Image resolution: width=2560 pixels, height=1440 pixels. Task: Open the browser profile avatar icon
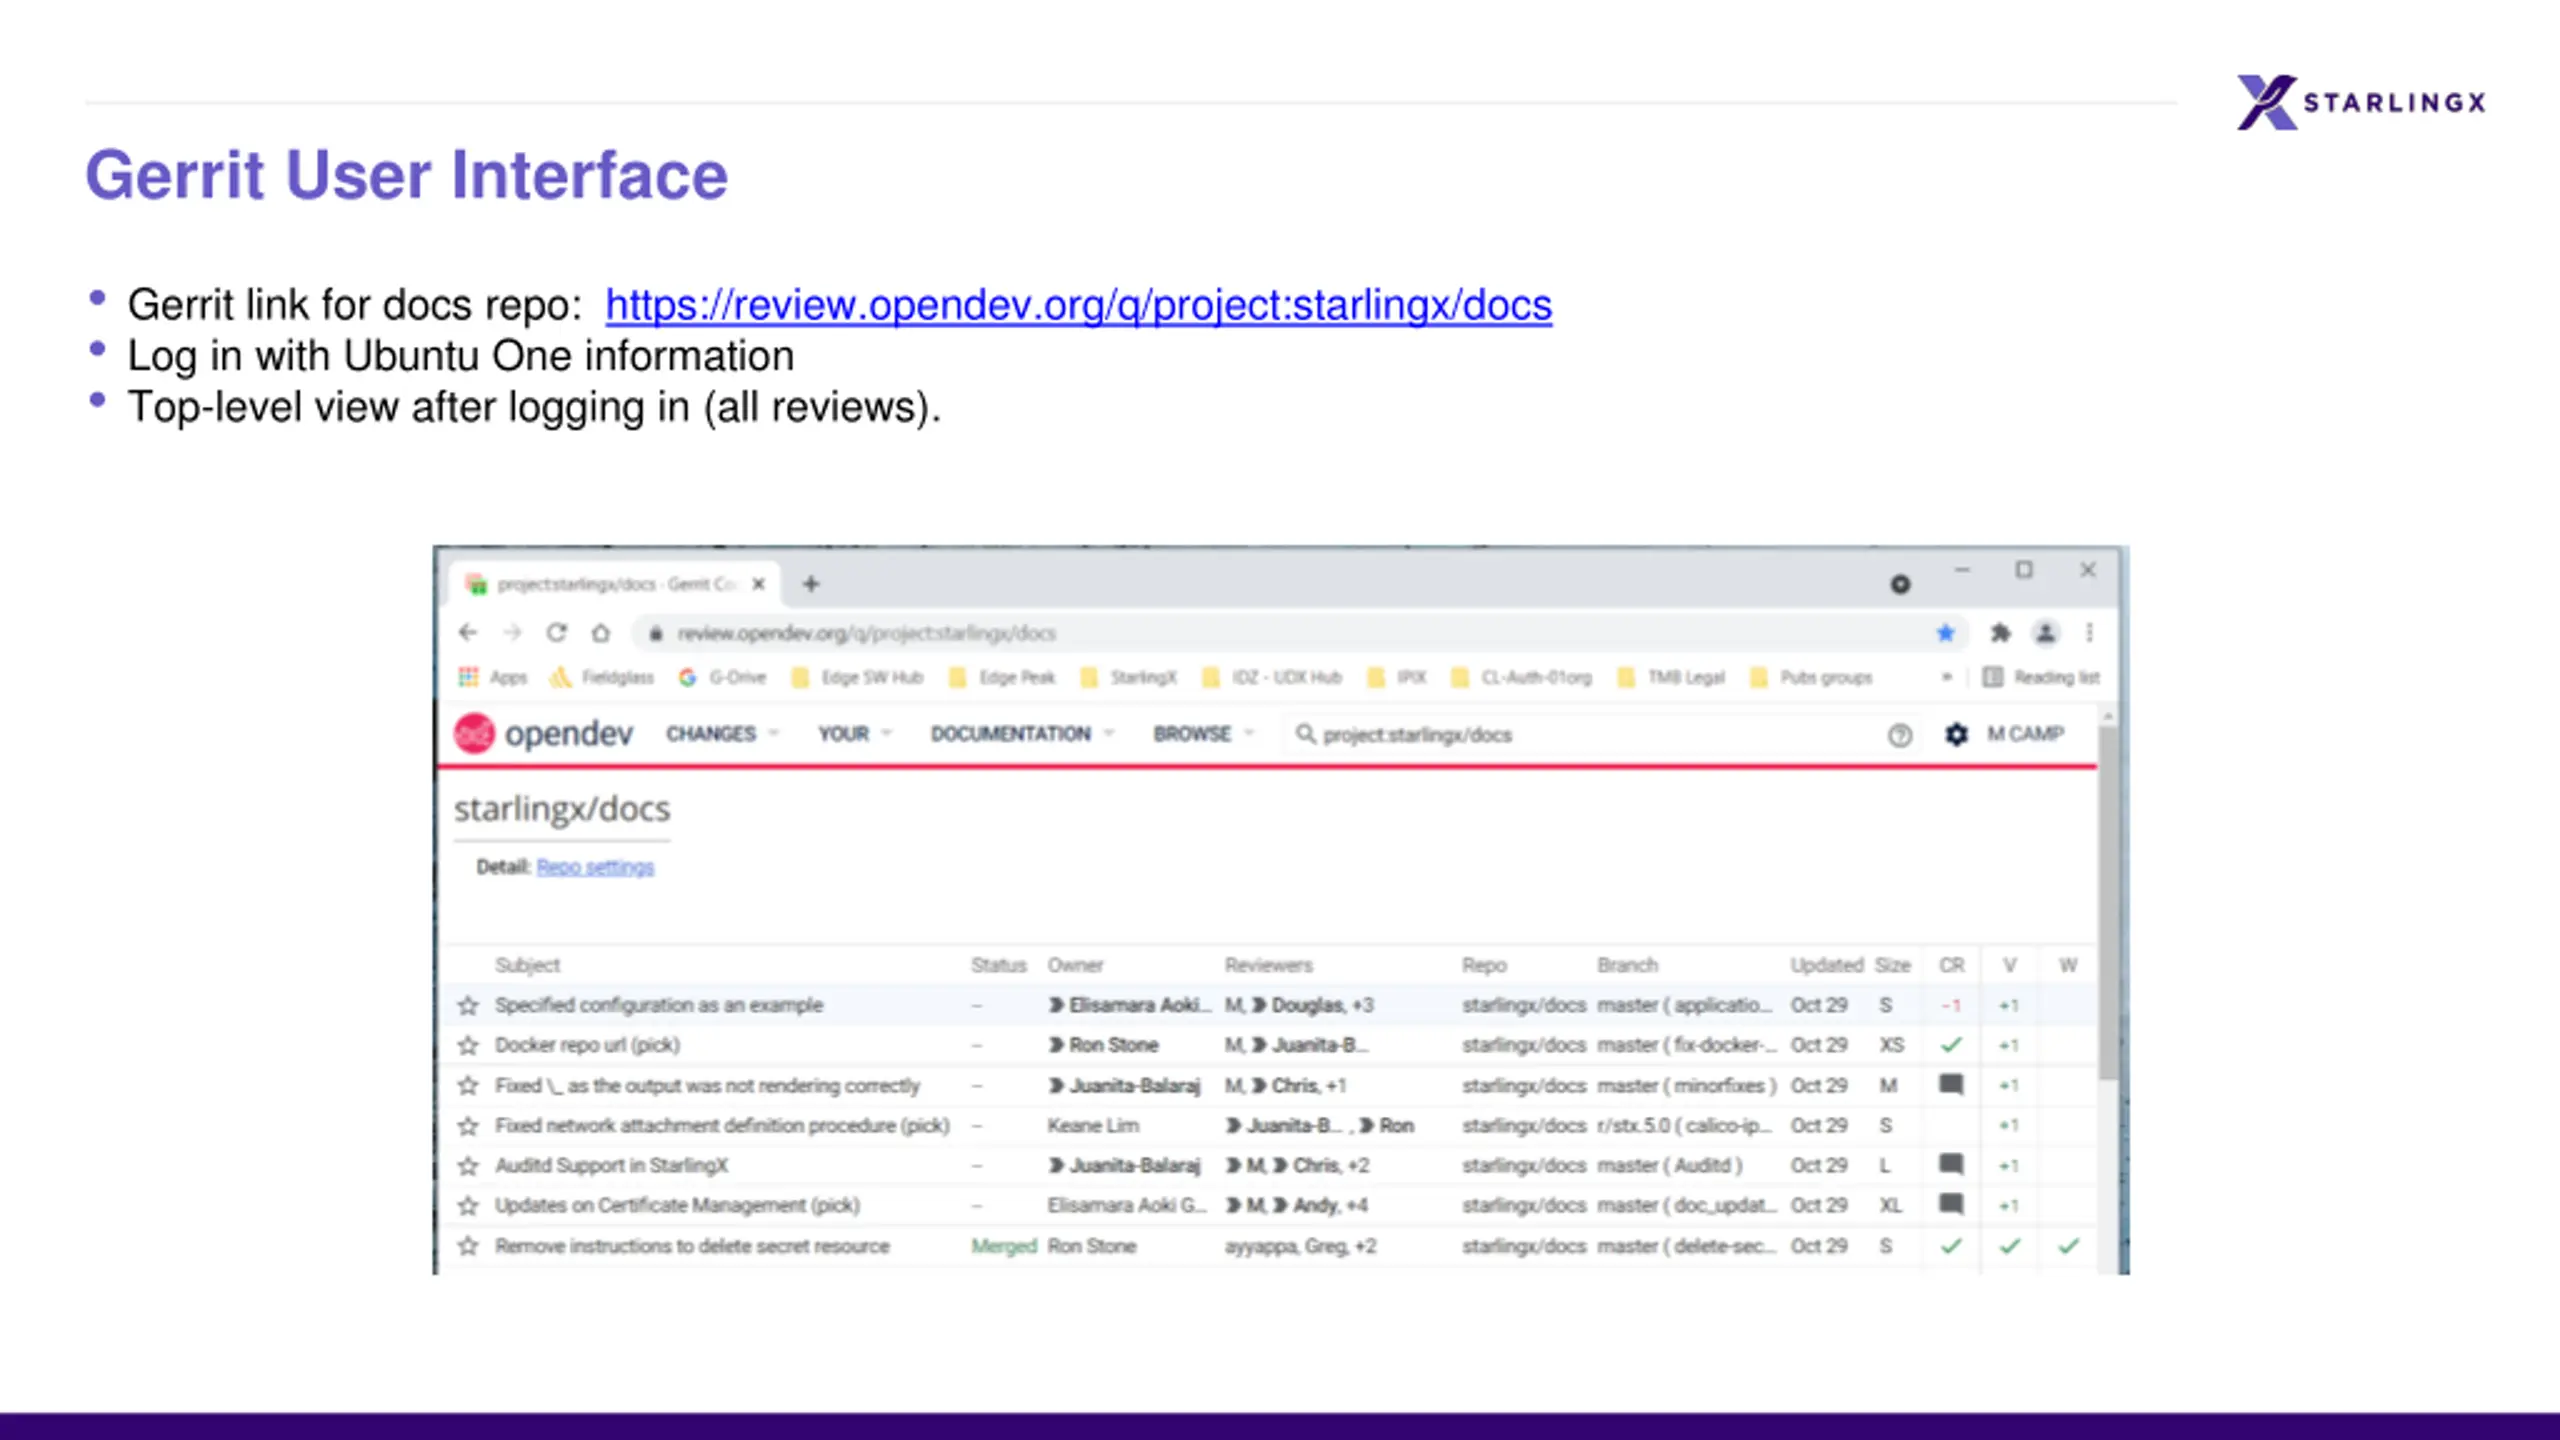pyautogui.click(x=2046, y=633)
